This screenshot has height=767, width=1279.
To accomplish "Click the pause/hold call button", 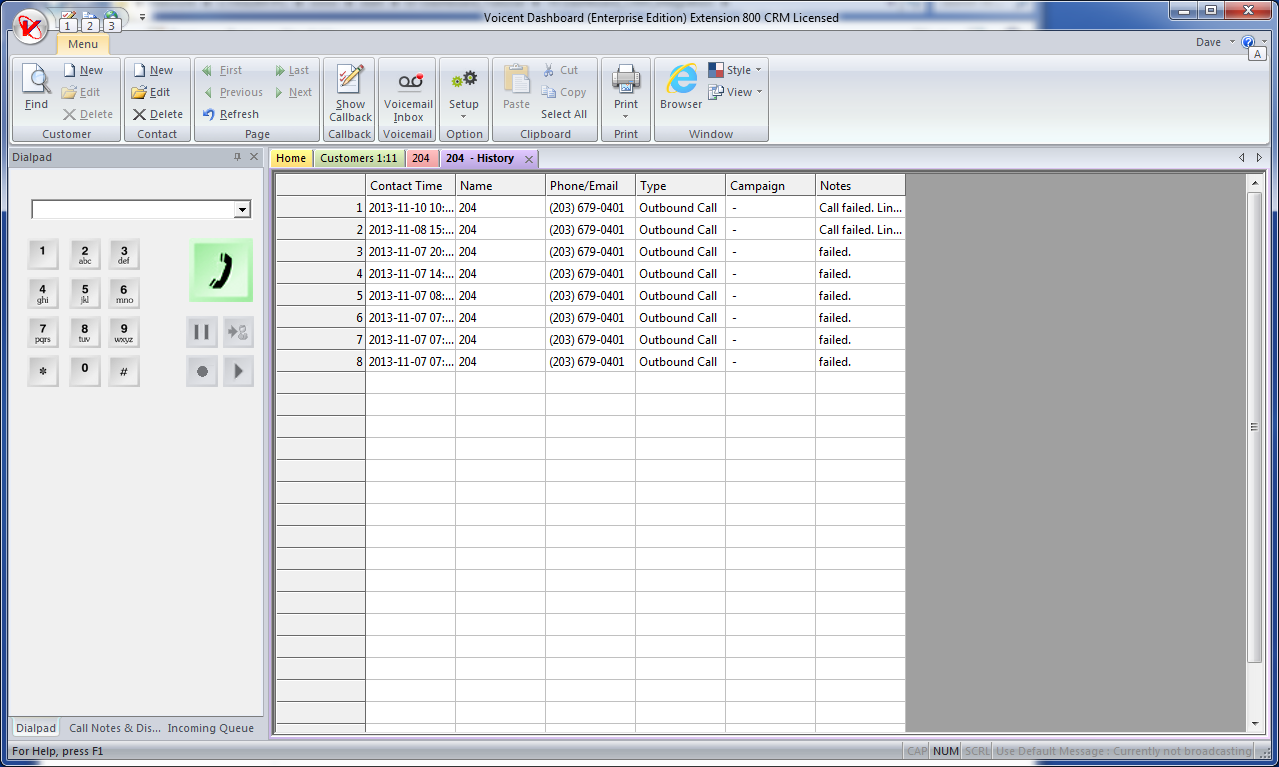I will pos(201,332).
